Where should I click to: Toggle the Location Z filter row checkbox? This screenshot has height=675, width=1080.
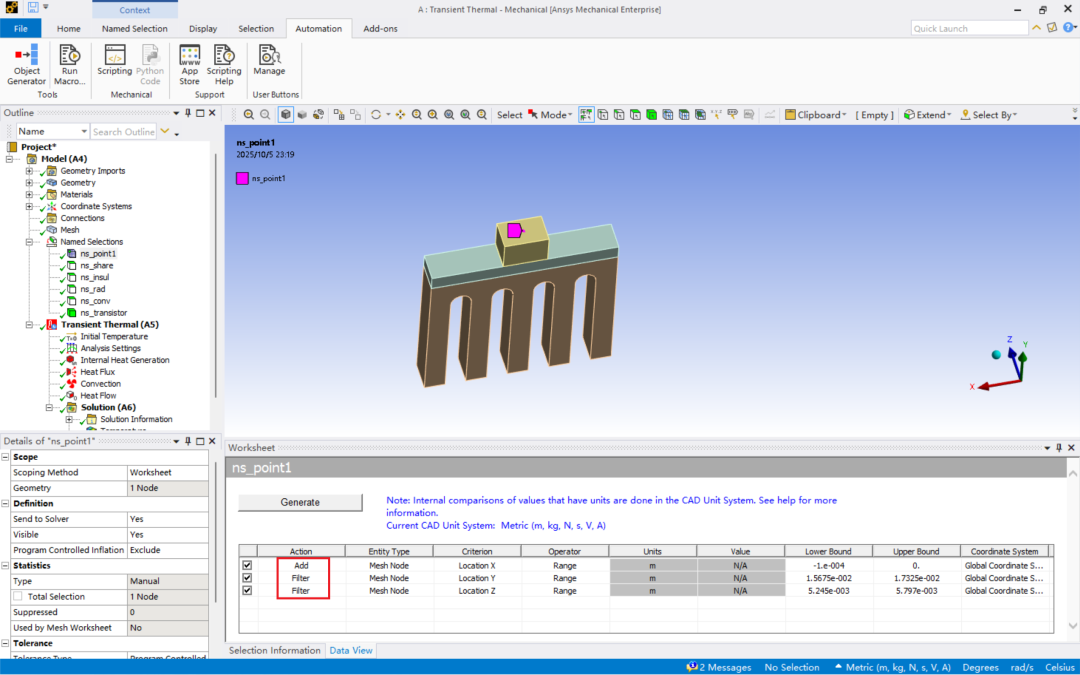pos(247,591)
